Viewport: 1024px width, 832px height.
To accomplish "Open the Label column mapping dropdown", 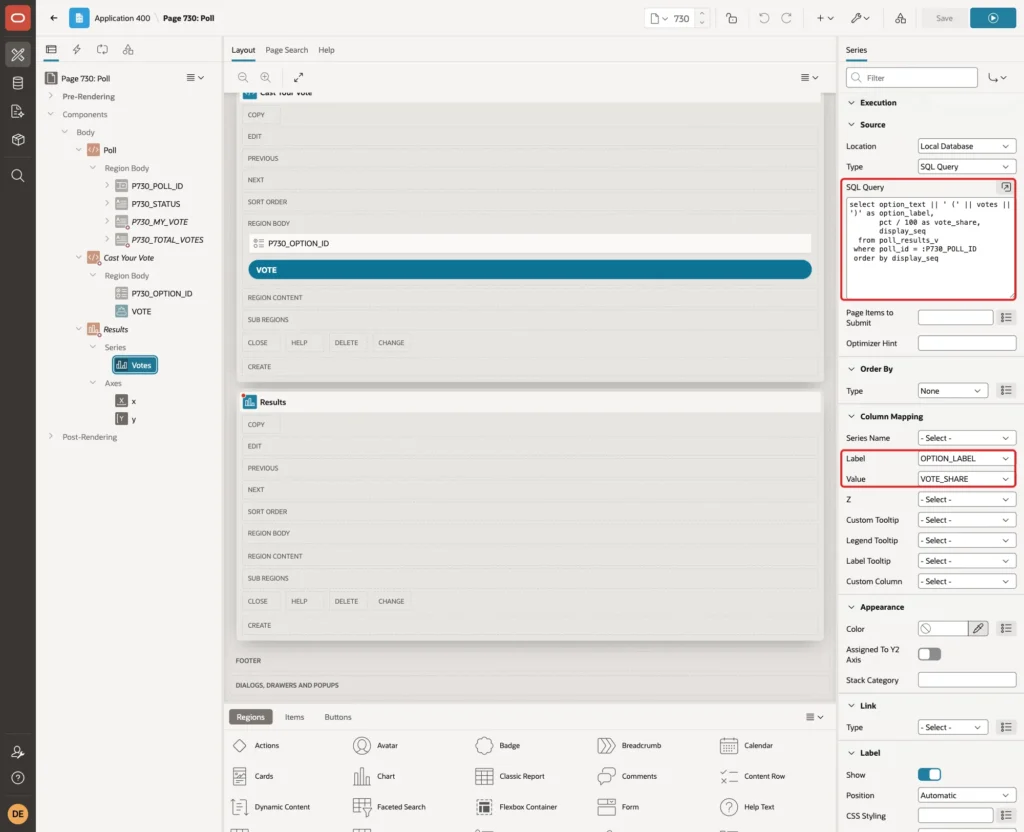I will [x=966, y=458].
